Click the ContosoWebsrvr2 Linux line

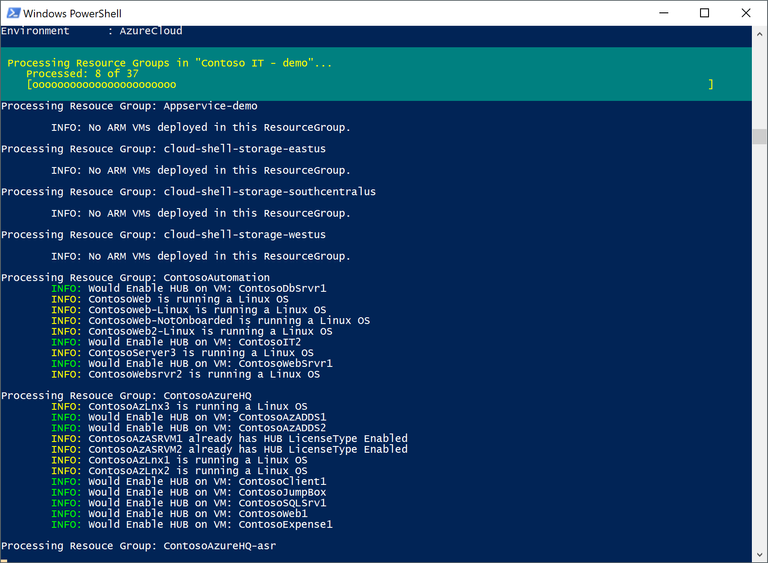(186, 374)
